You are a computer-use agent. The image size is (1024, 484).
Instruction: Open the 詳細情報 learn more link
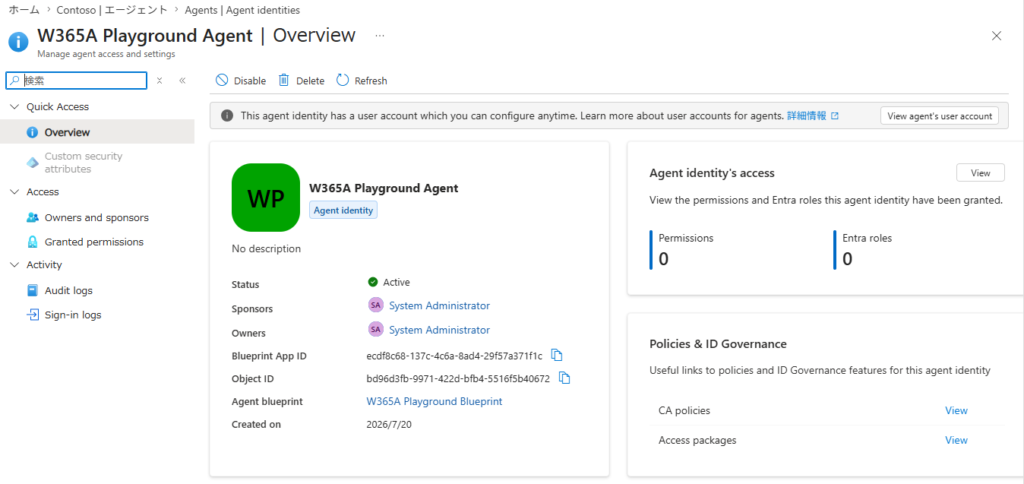(x=807, y=116)
